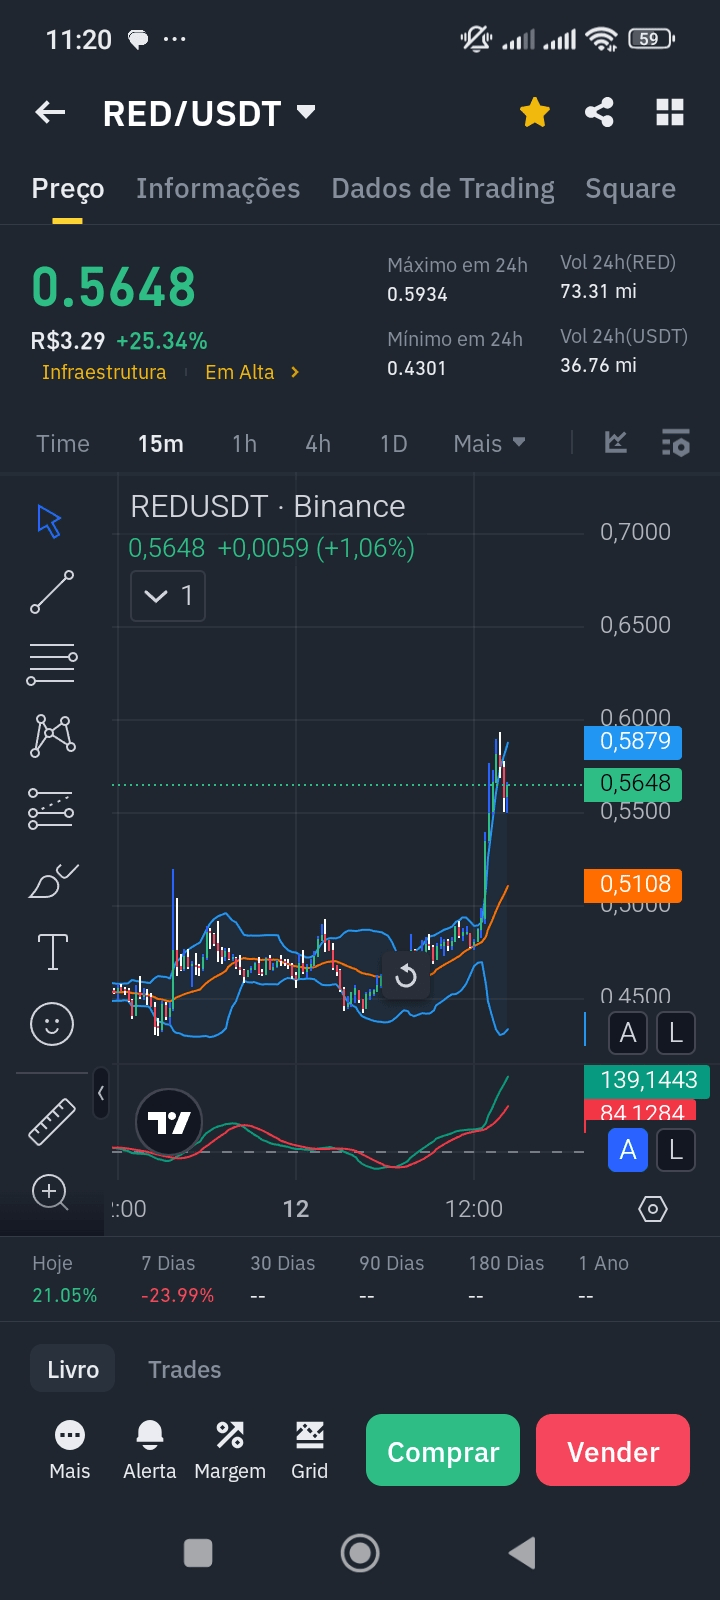Select the text T tool
The height and width of the screenshot is (1600, 720).
pyautogui.click(x=52, y=952)
